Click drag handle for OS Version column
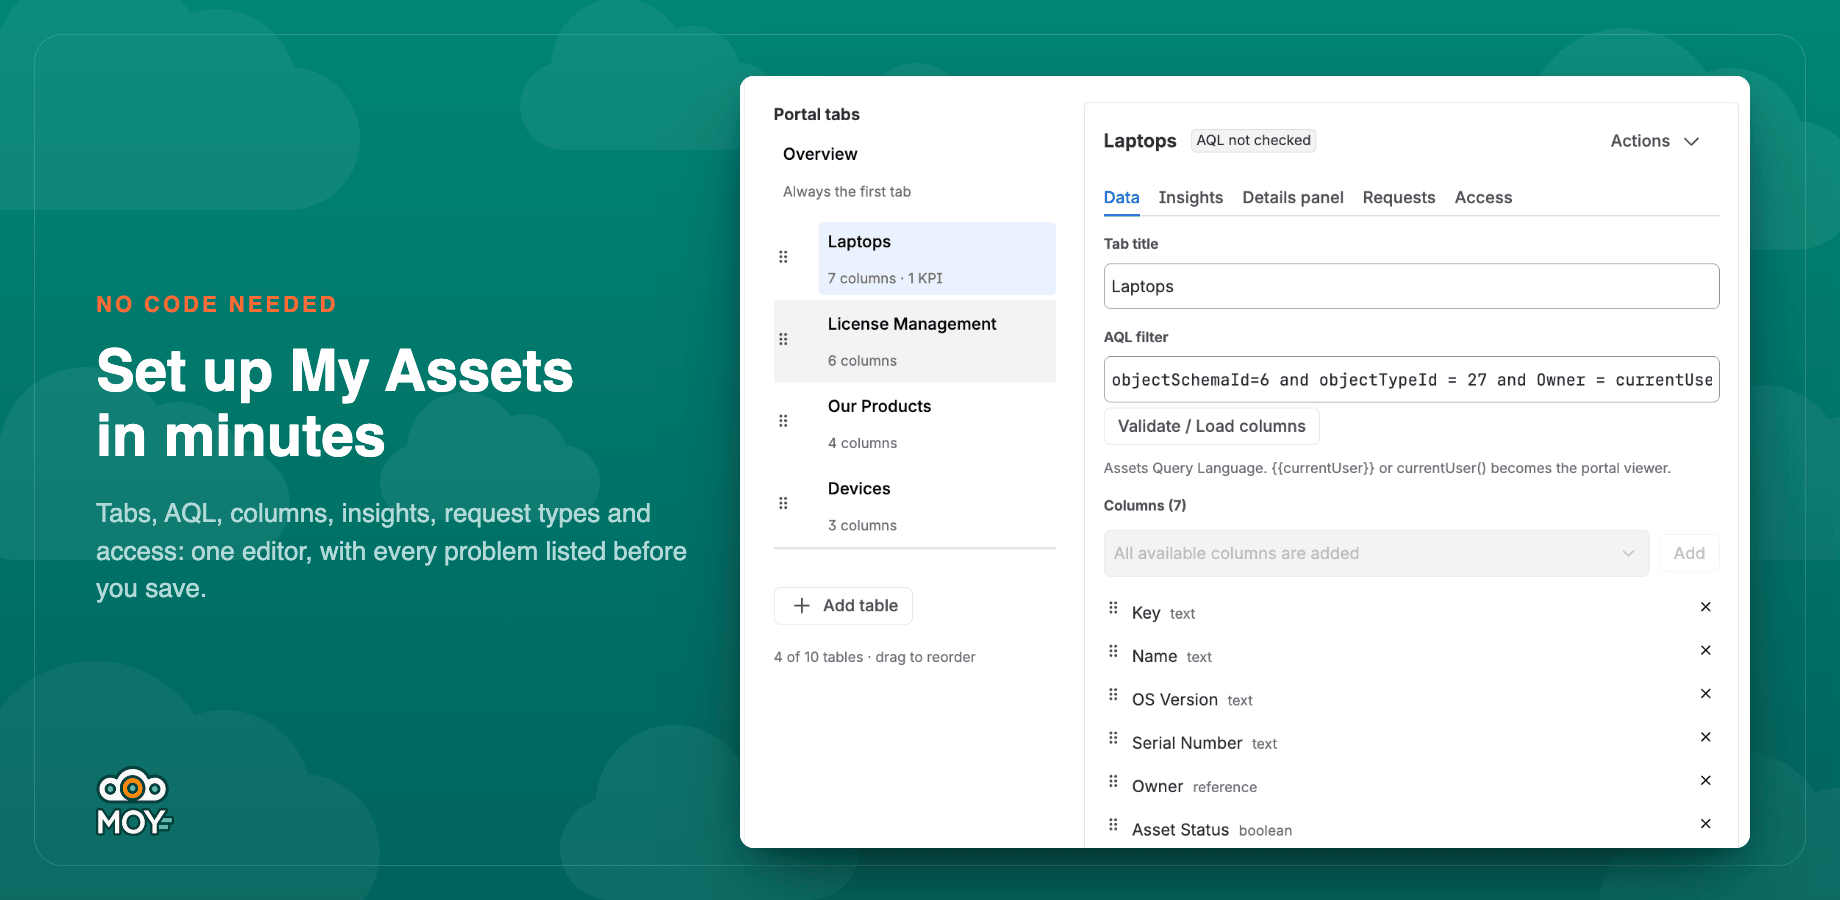Screen dimensions: 1840x900 pyautogui.click(x=1113, y=694)
